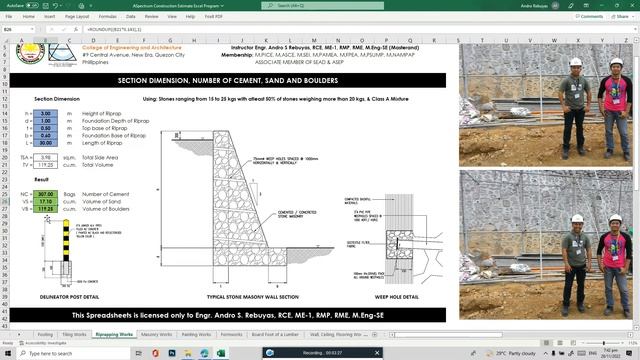Open Customize Quick Access Toolbar dropdown
This screenshot has width=640, height=360.
click(x=90, y=6)
